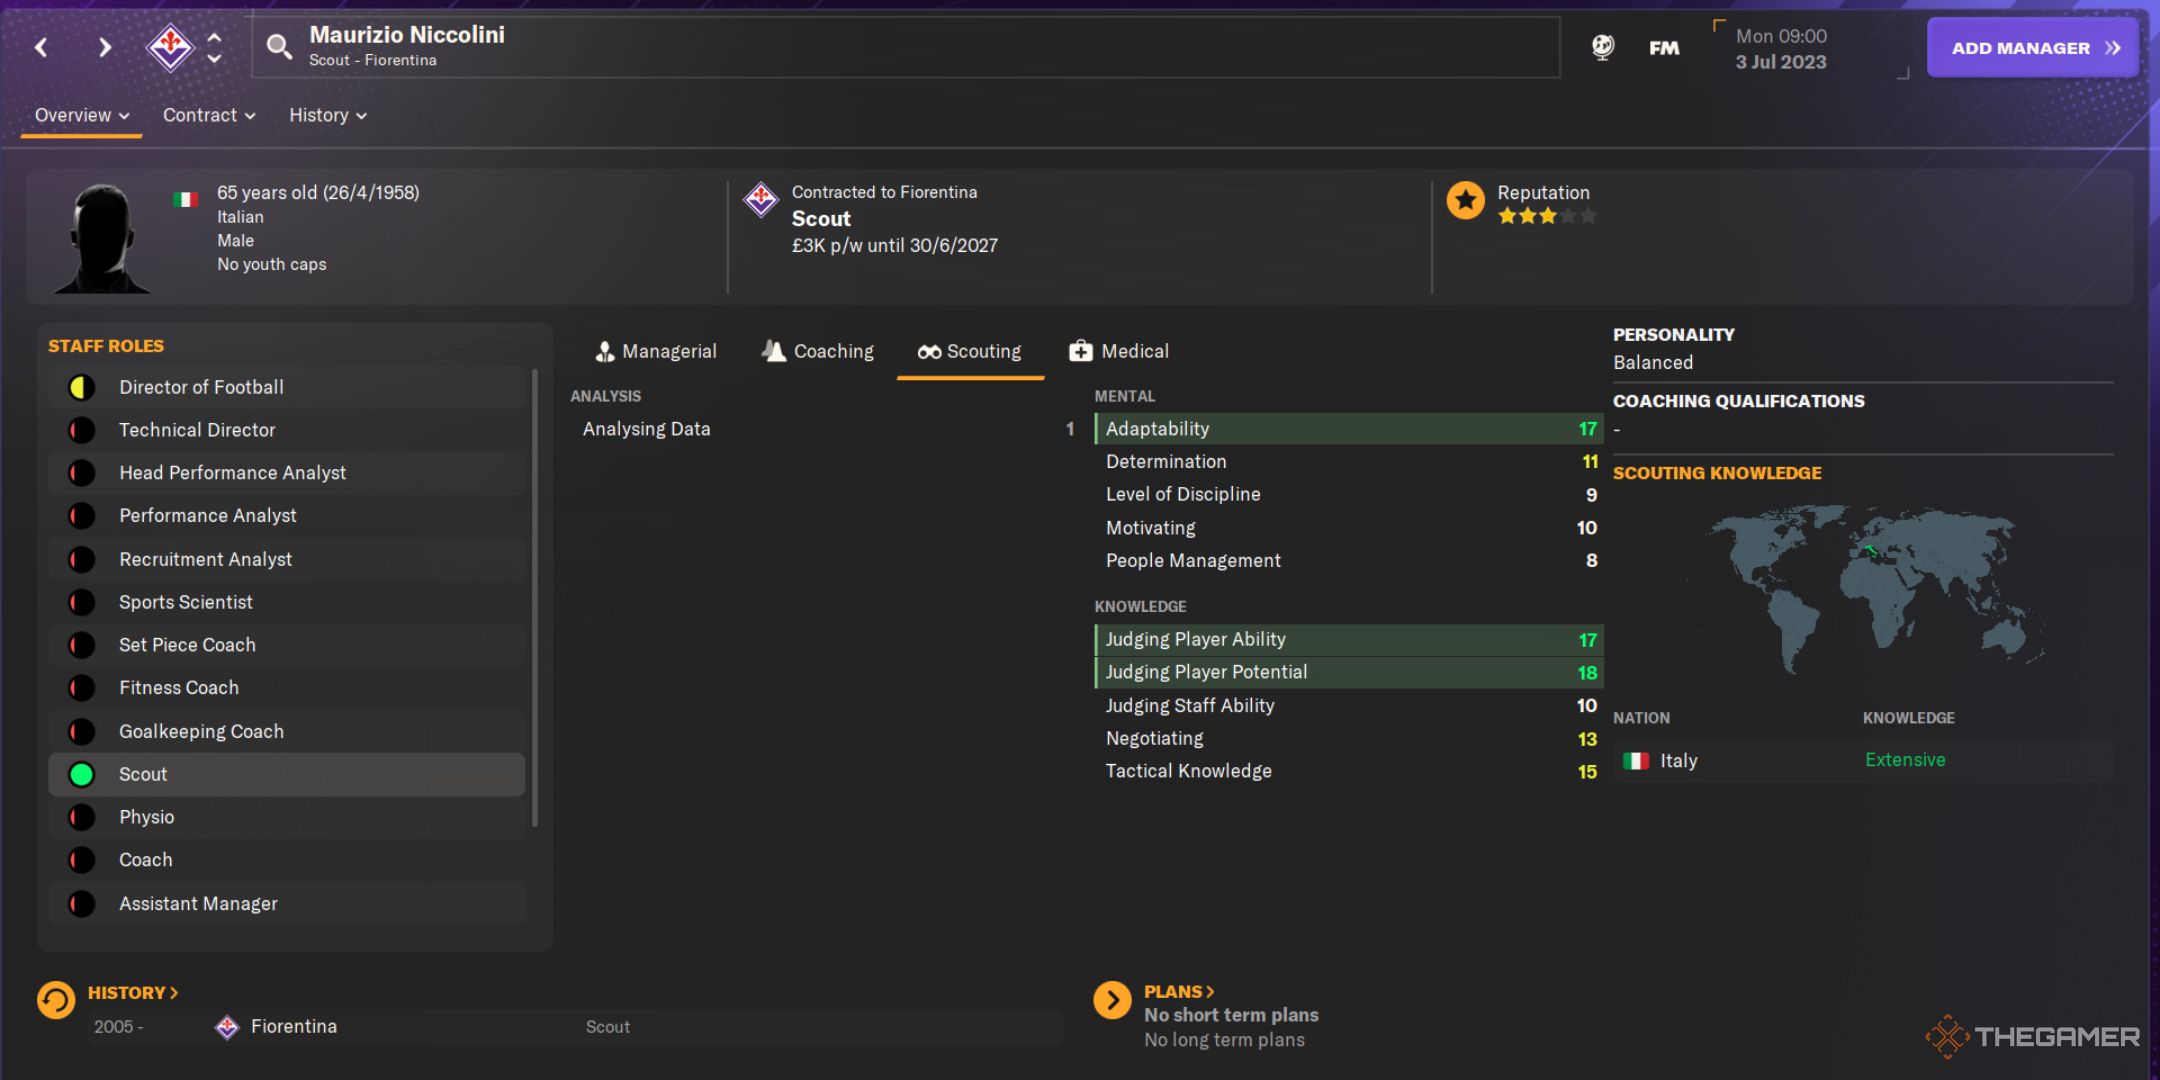
Task: Select the Set Piece Coach role
Action: (287, 645)
